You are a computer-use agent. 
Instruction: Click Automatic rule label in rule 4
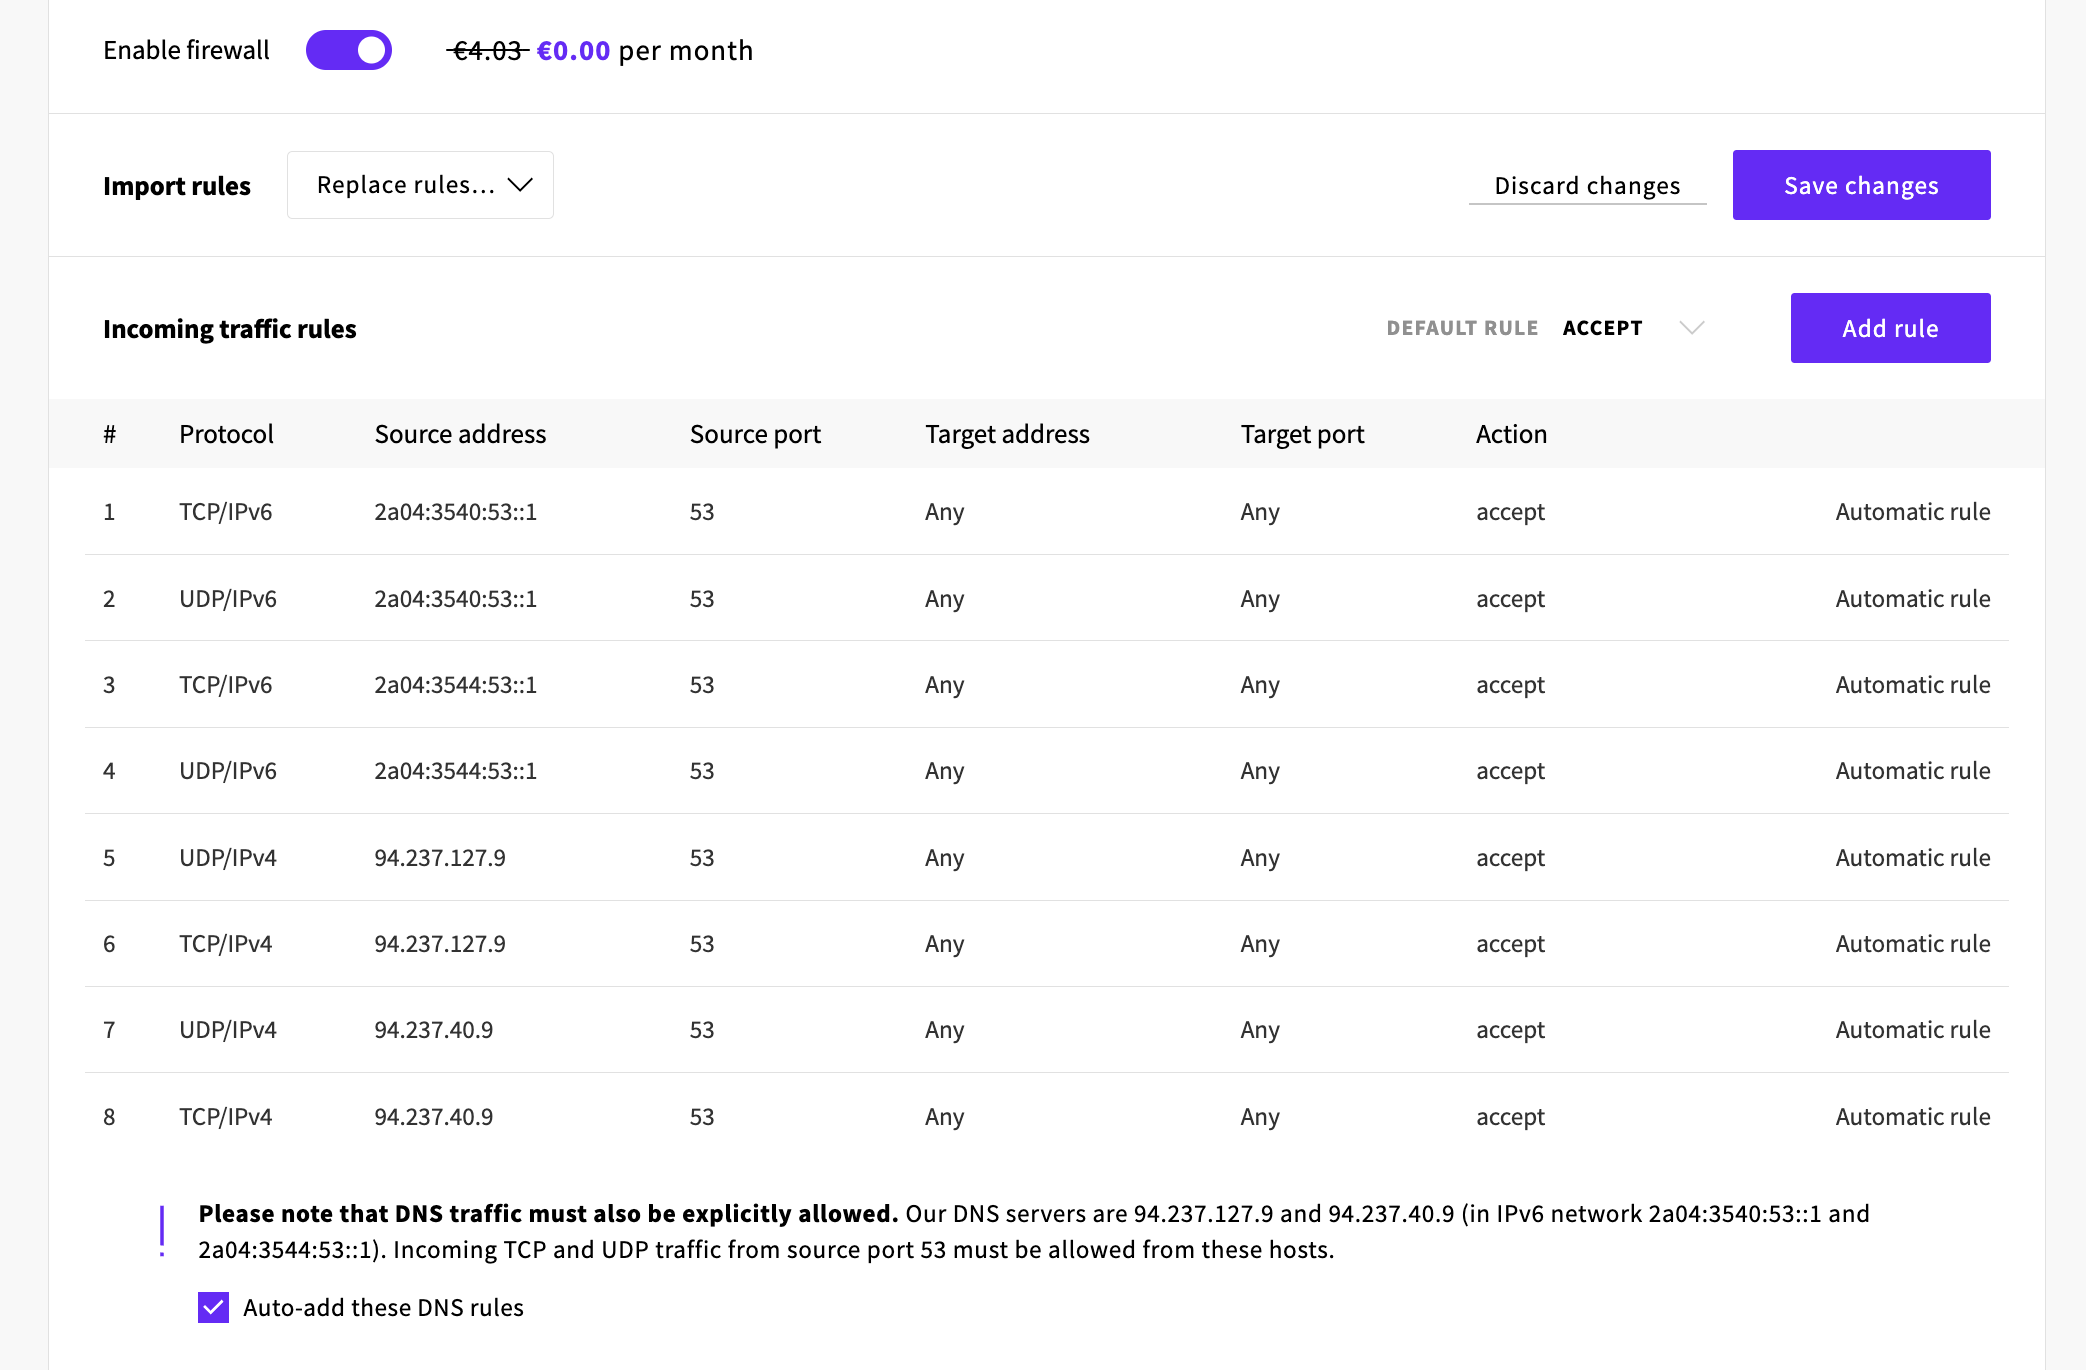[x=1912, y=771]
